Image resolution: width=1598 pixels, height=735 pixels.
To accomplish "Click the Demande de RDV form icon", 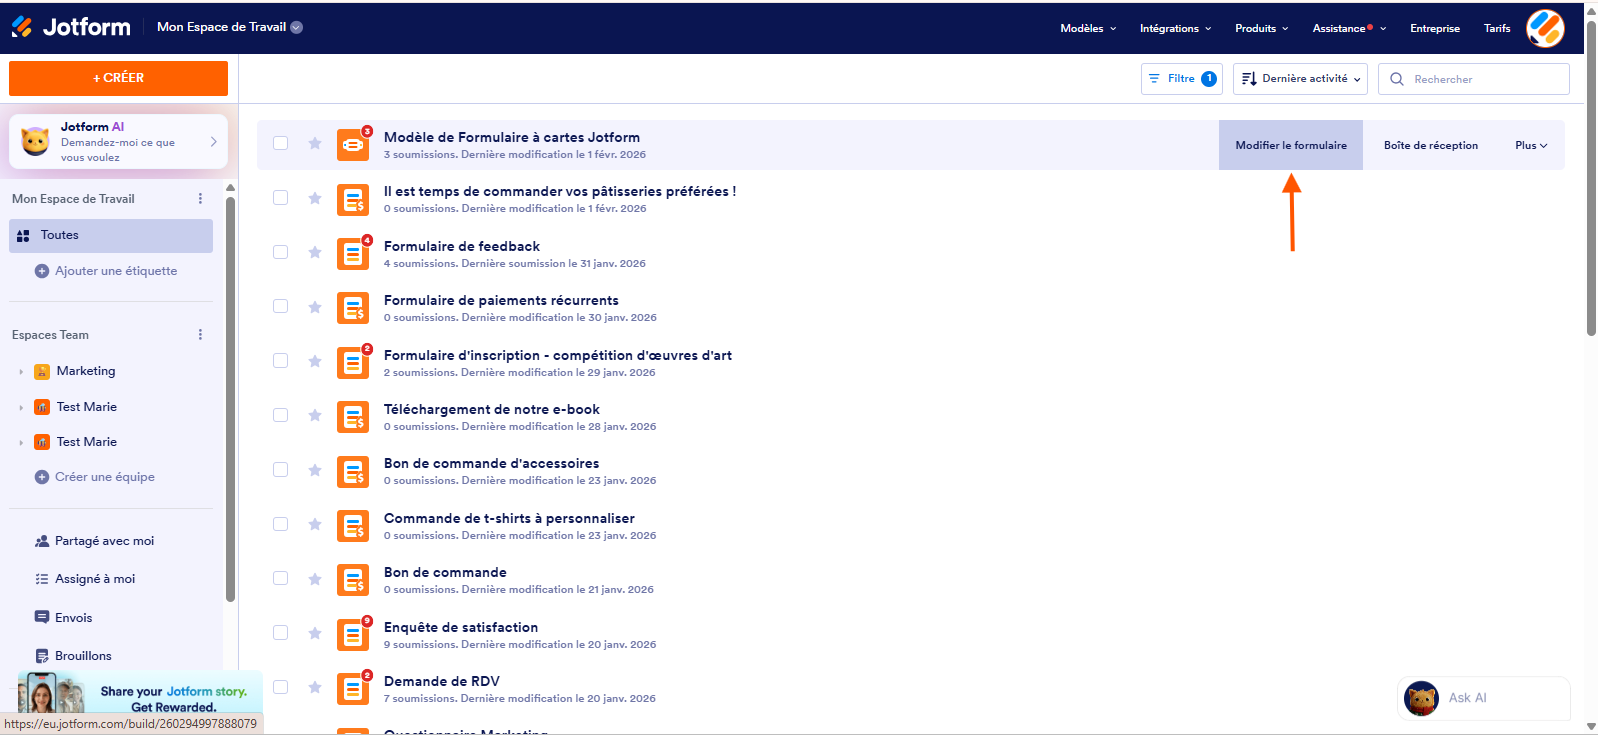I will pos(353,689).
